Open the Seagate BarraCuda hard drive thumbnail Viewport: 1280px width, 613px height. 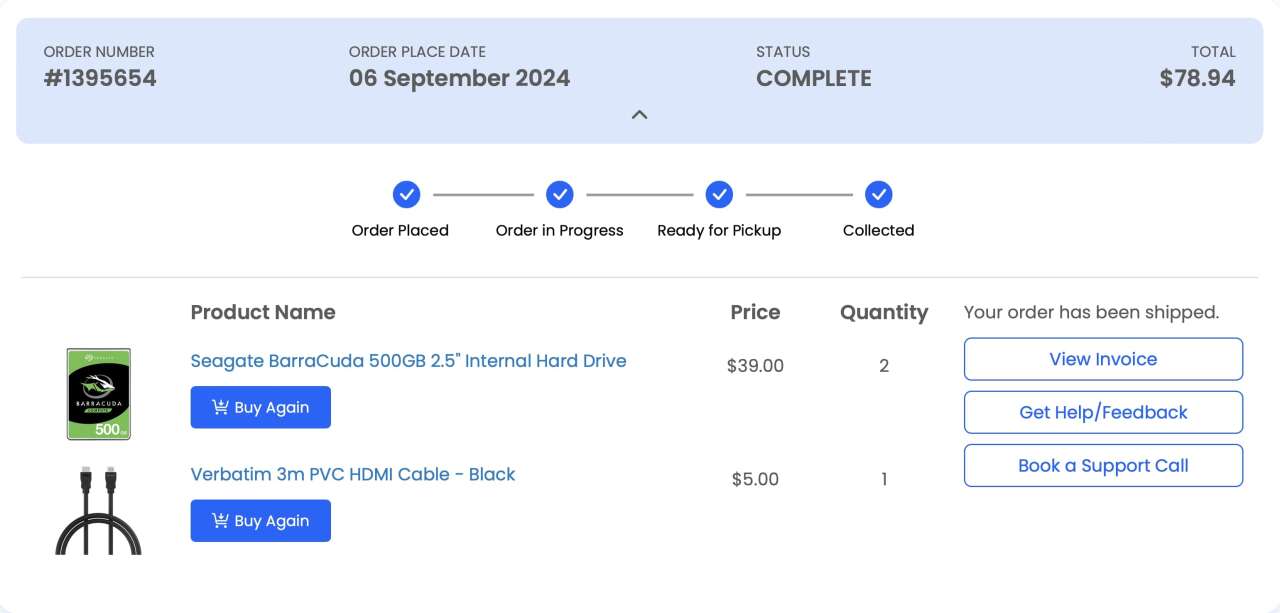[x=98, y=394]
